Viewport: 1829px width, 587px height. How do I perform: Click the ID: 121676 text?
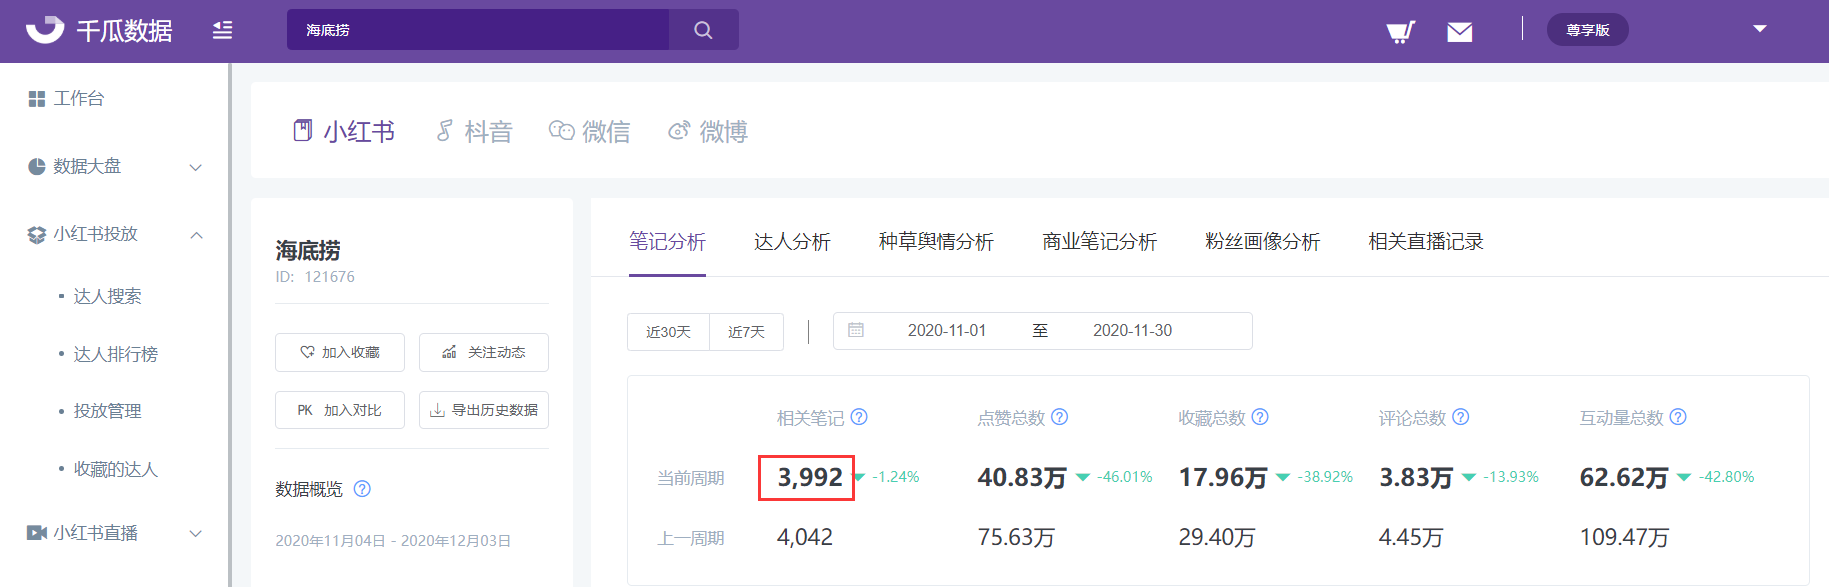tap(315, 277)
